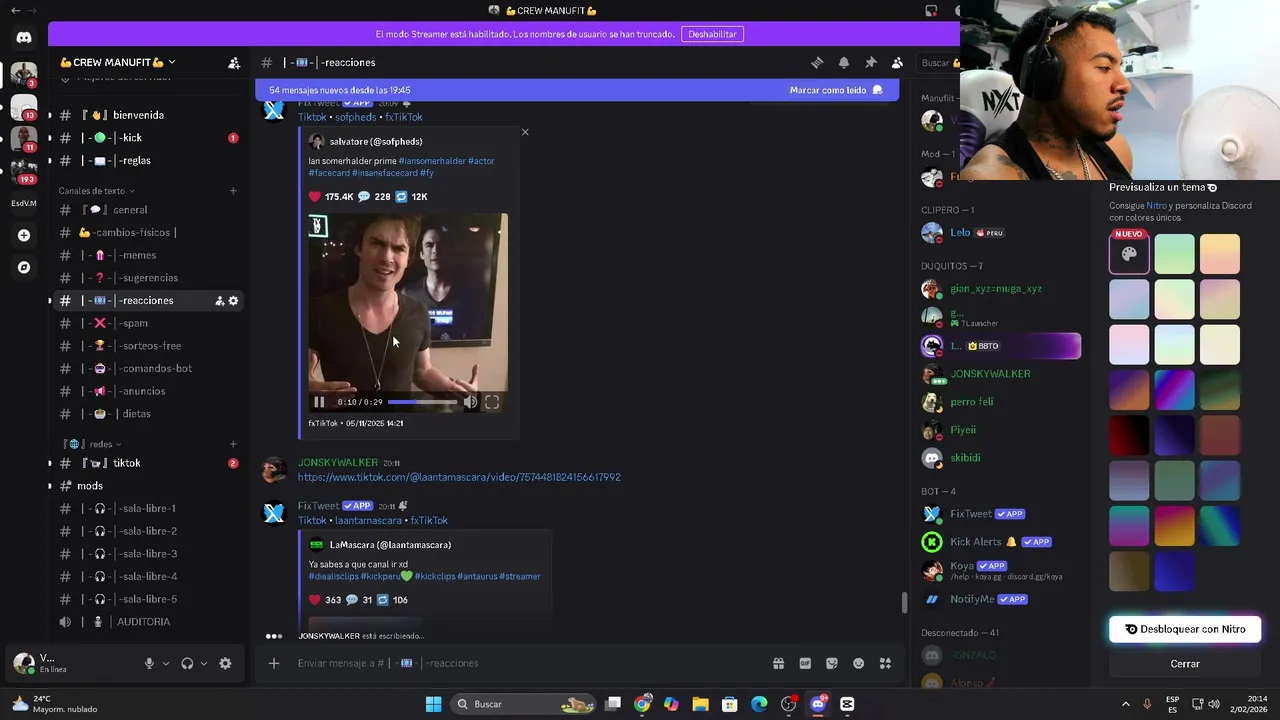Click the add a server plus icon
Image resolution: width=1280 pixels, height=720 pixels.
[24, 235]
